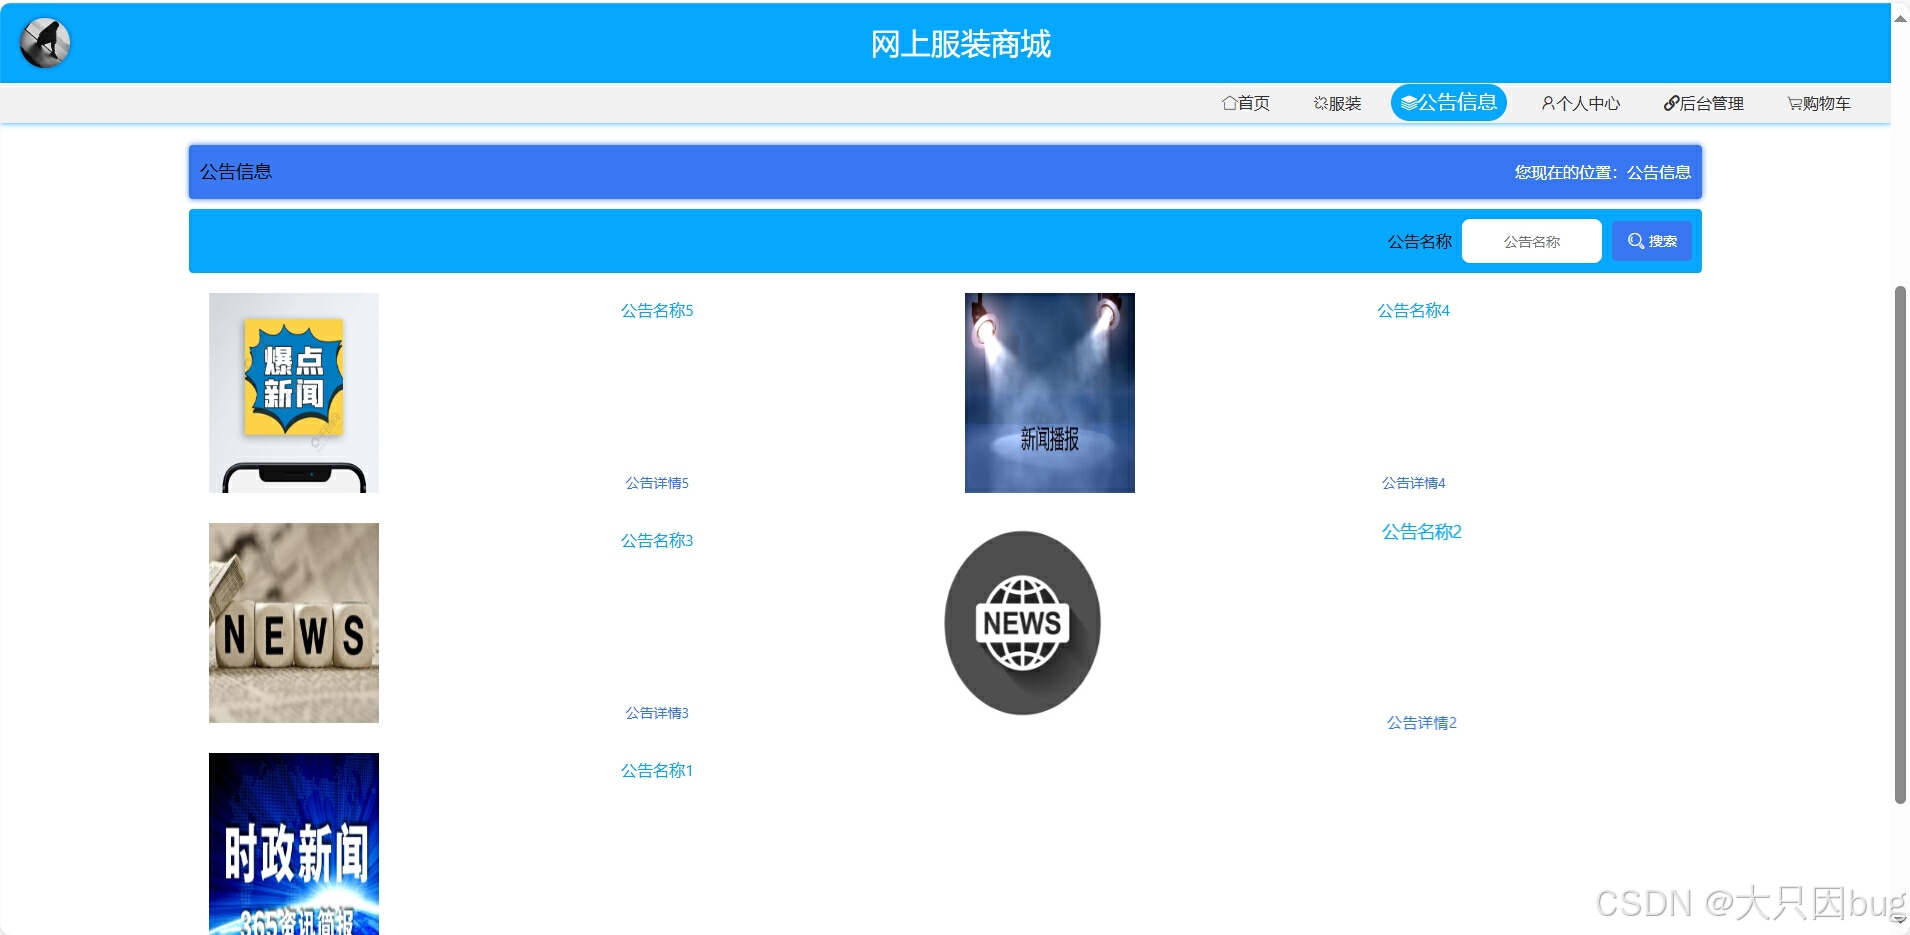Click the site logo avatar

click(45, 43)
